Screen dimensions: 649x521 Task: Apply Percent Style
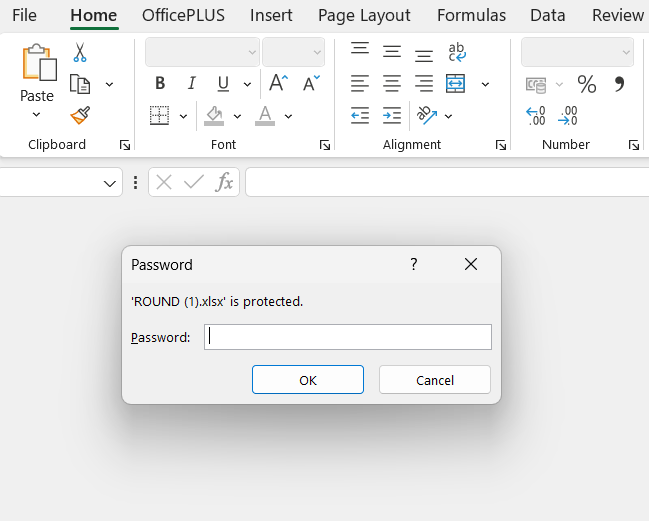pos(587,84)
